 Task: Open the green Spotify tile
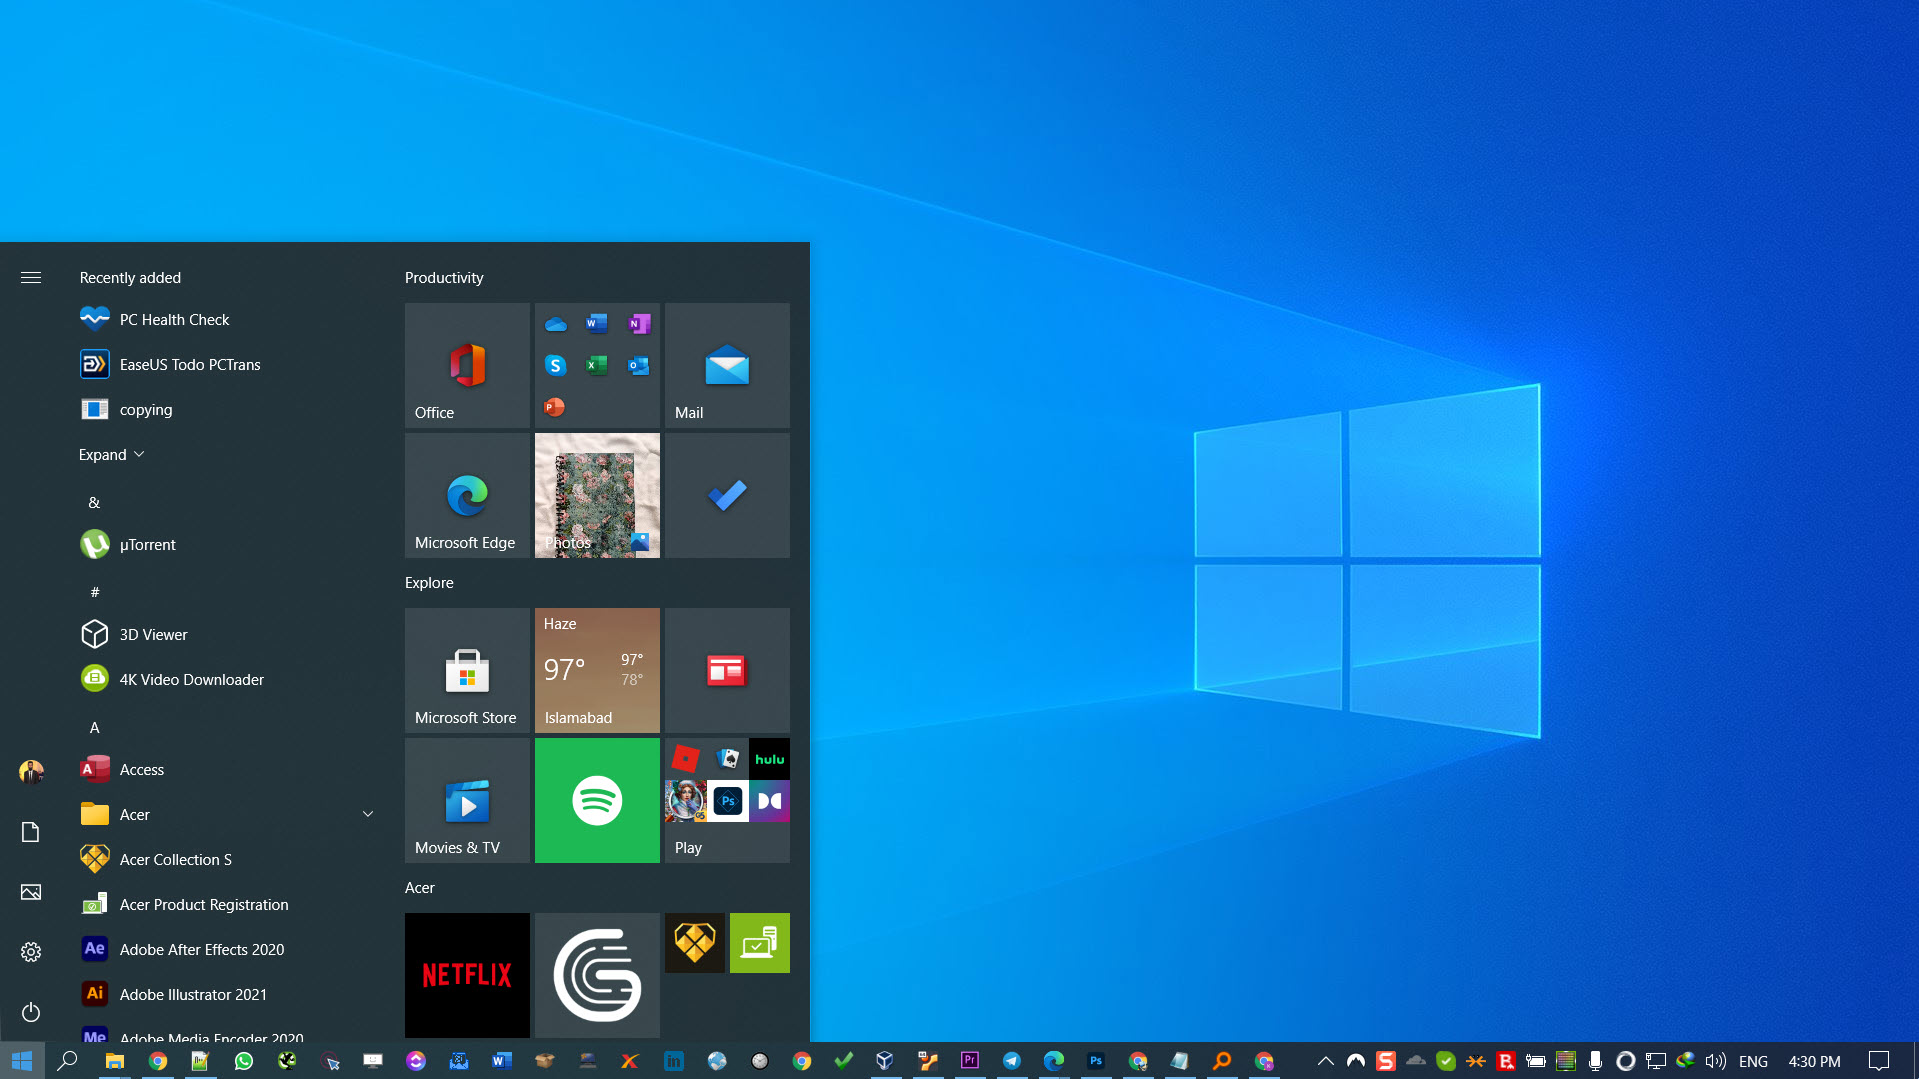click(x=597, y=800)
